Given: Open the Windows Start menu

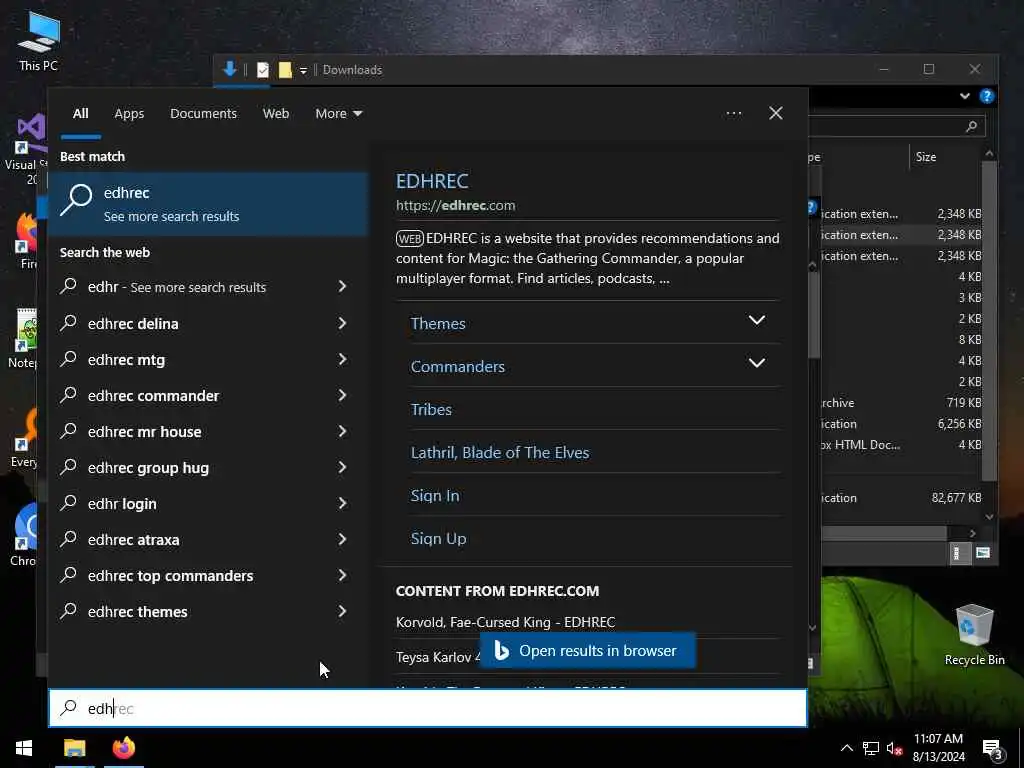Looking at the screenshot, I should pos(24,748).
